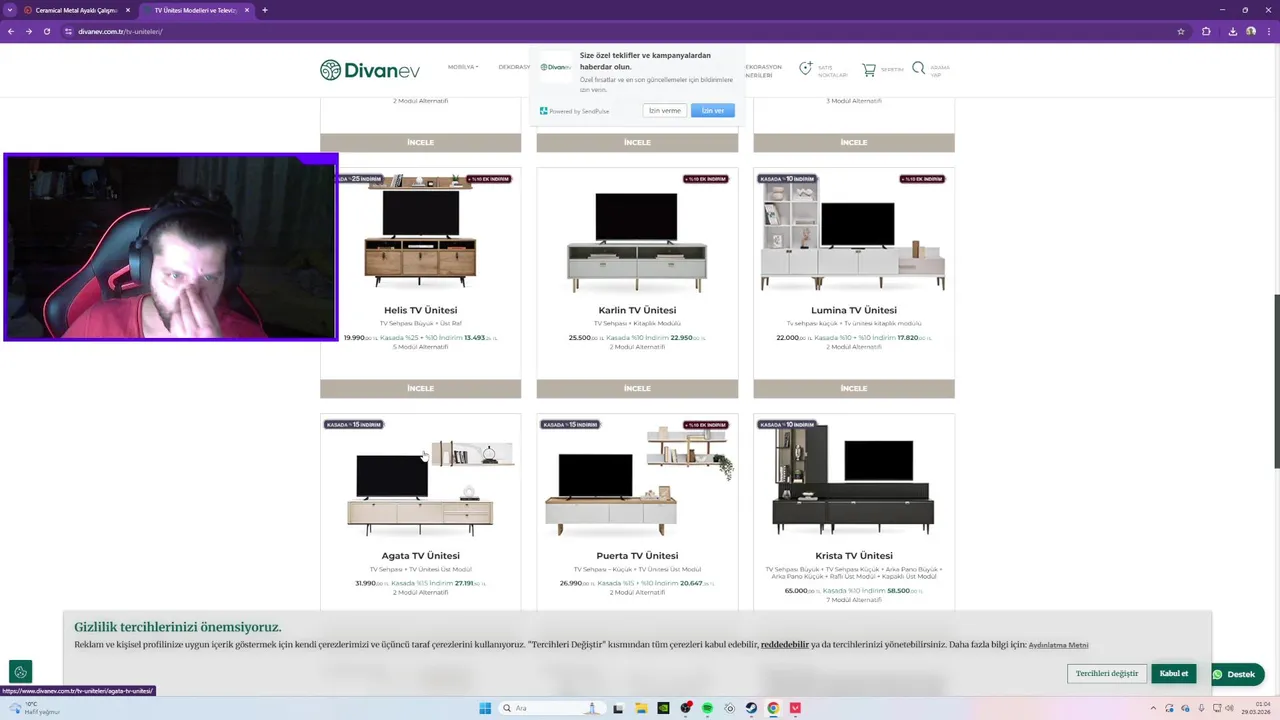Click Krista TV Ünitesi title
This screenshot has width=1280, height=720.
click(854, 556)
